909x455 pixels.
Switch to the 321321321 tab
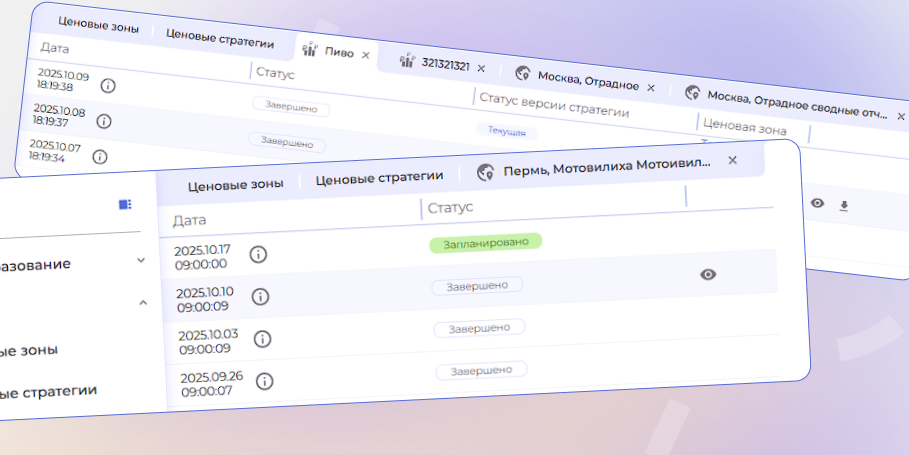tap(445, 64)
